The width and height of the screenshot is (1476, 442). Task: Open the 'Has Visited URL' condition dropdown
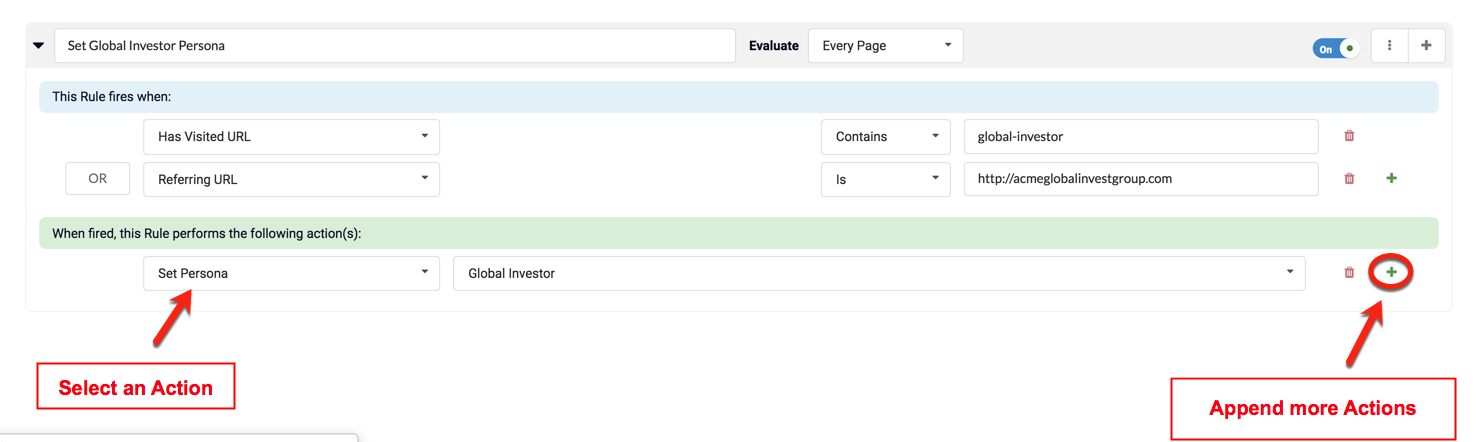pyautogui.click(x=291, y=137)
